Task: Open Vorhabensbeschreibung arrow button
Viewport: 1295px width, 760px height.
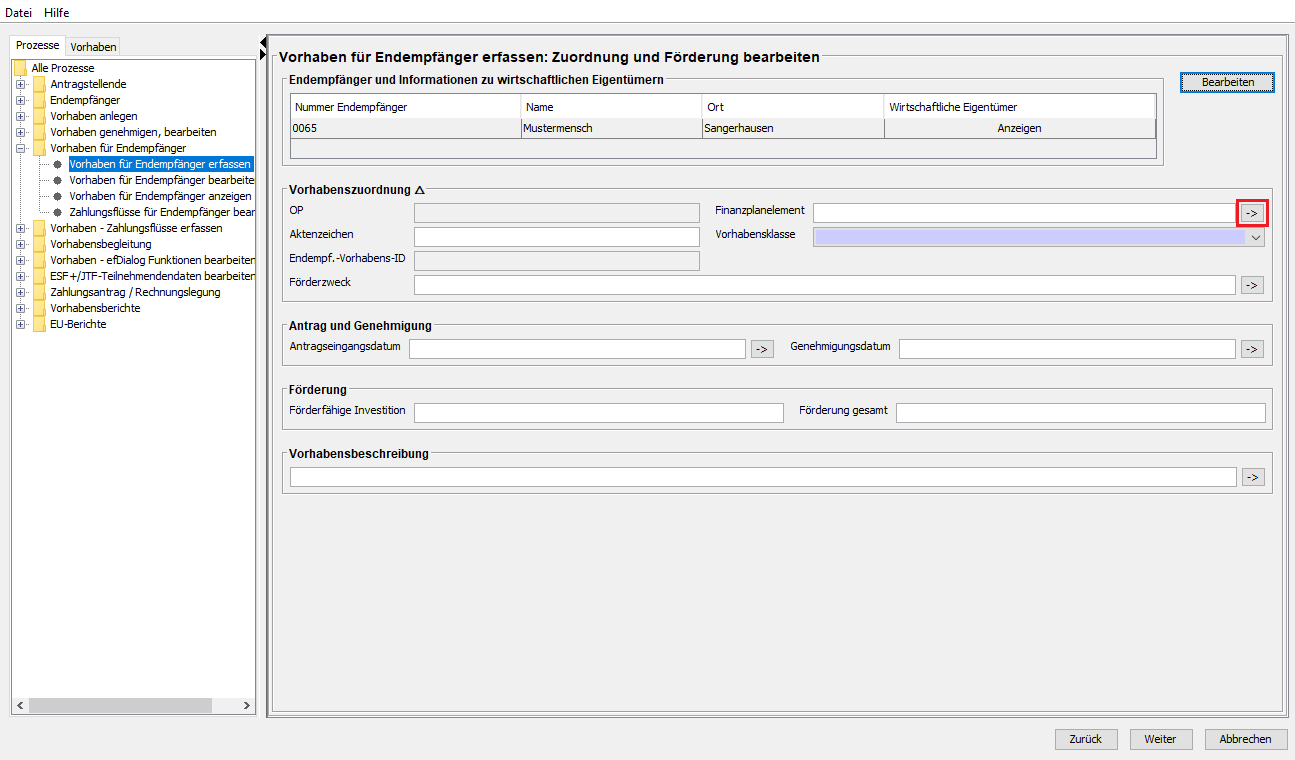Action: pos(1252,477)
